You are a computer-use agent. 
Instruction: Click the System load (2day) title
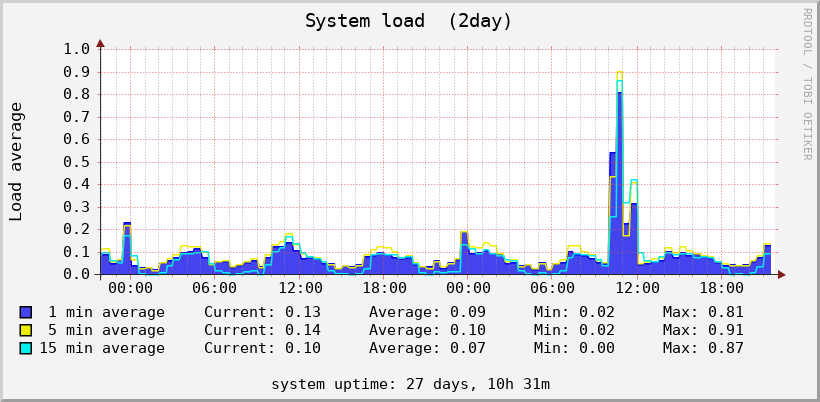(x=408, y=21)
